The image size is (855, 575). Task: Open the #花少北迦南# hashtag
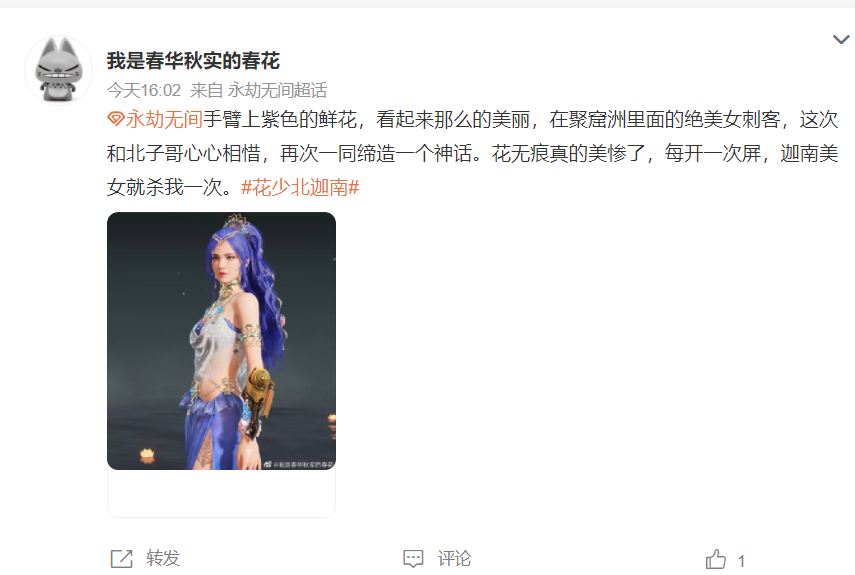(300, 187)
